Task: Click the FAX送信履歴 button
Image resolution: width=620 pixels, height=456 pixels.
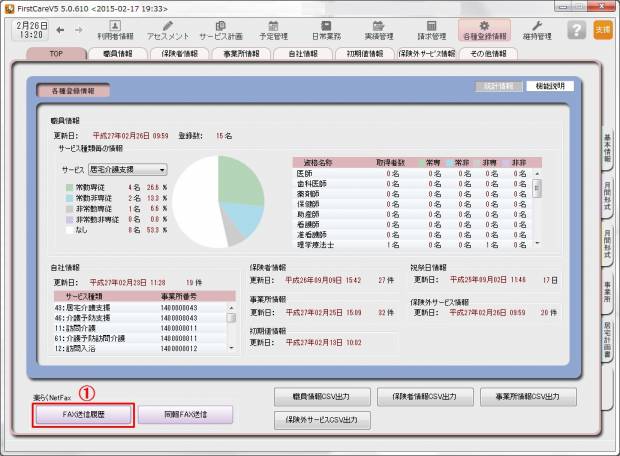Action: [82, 413]
